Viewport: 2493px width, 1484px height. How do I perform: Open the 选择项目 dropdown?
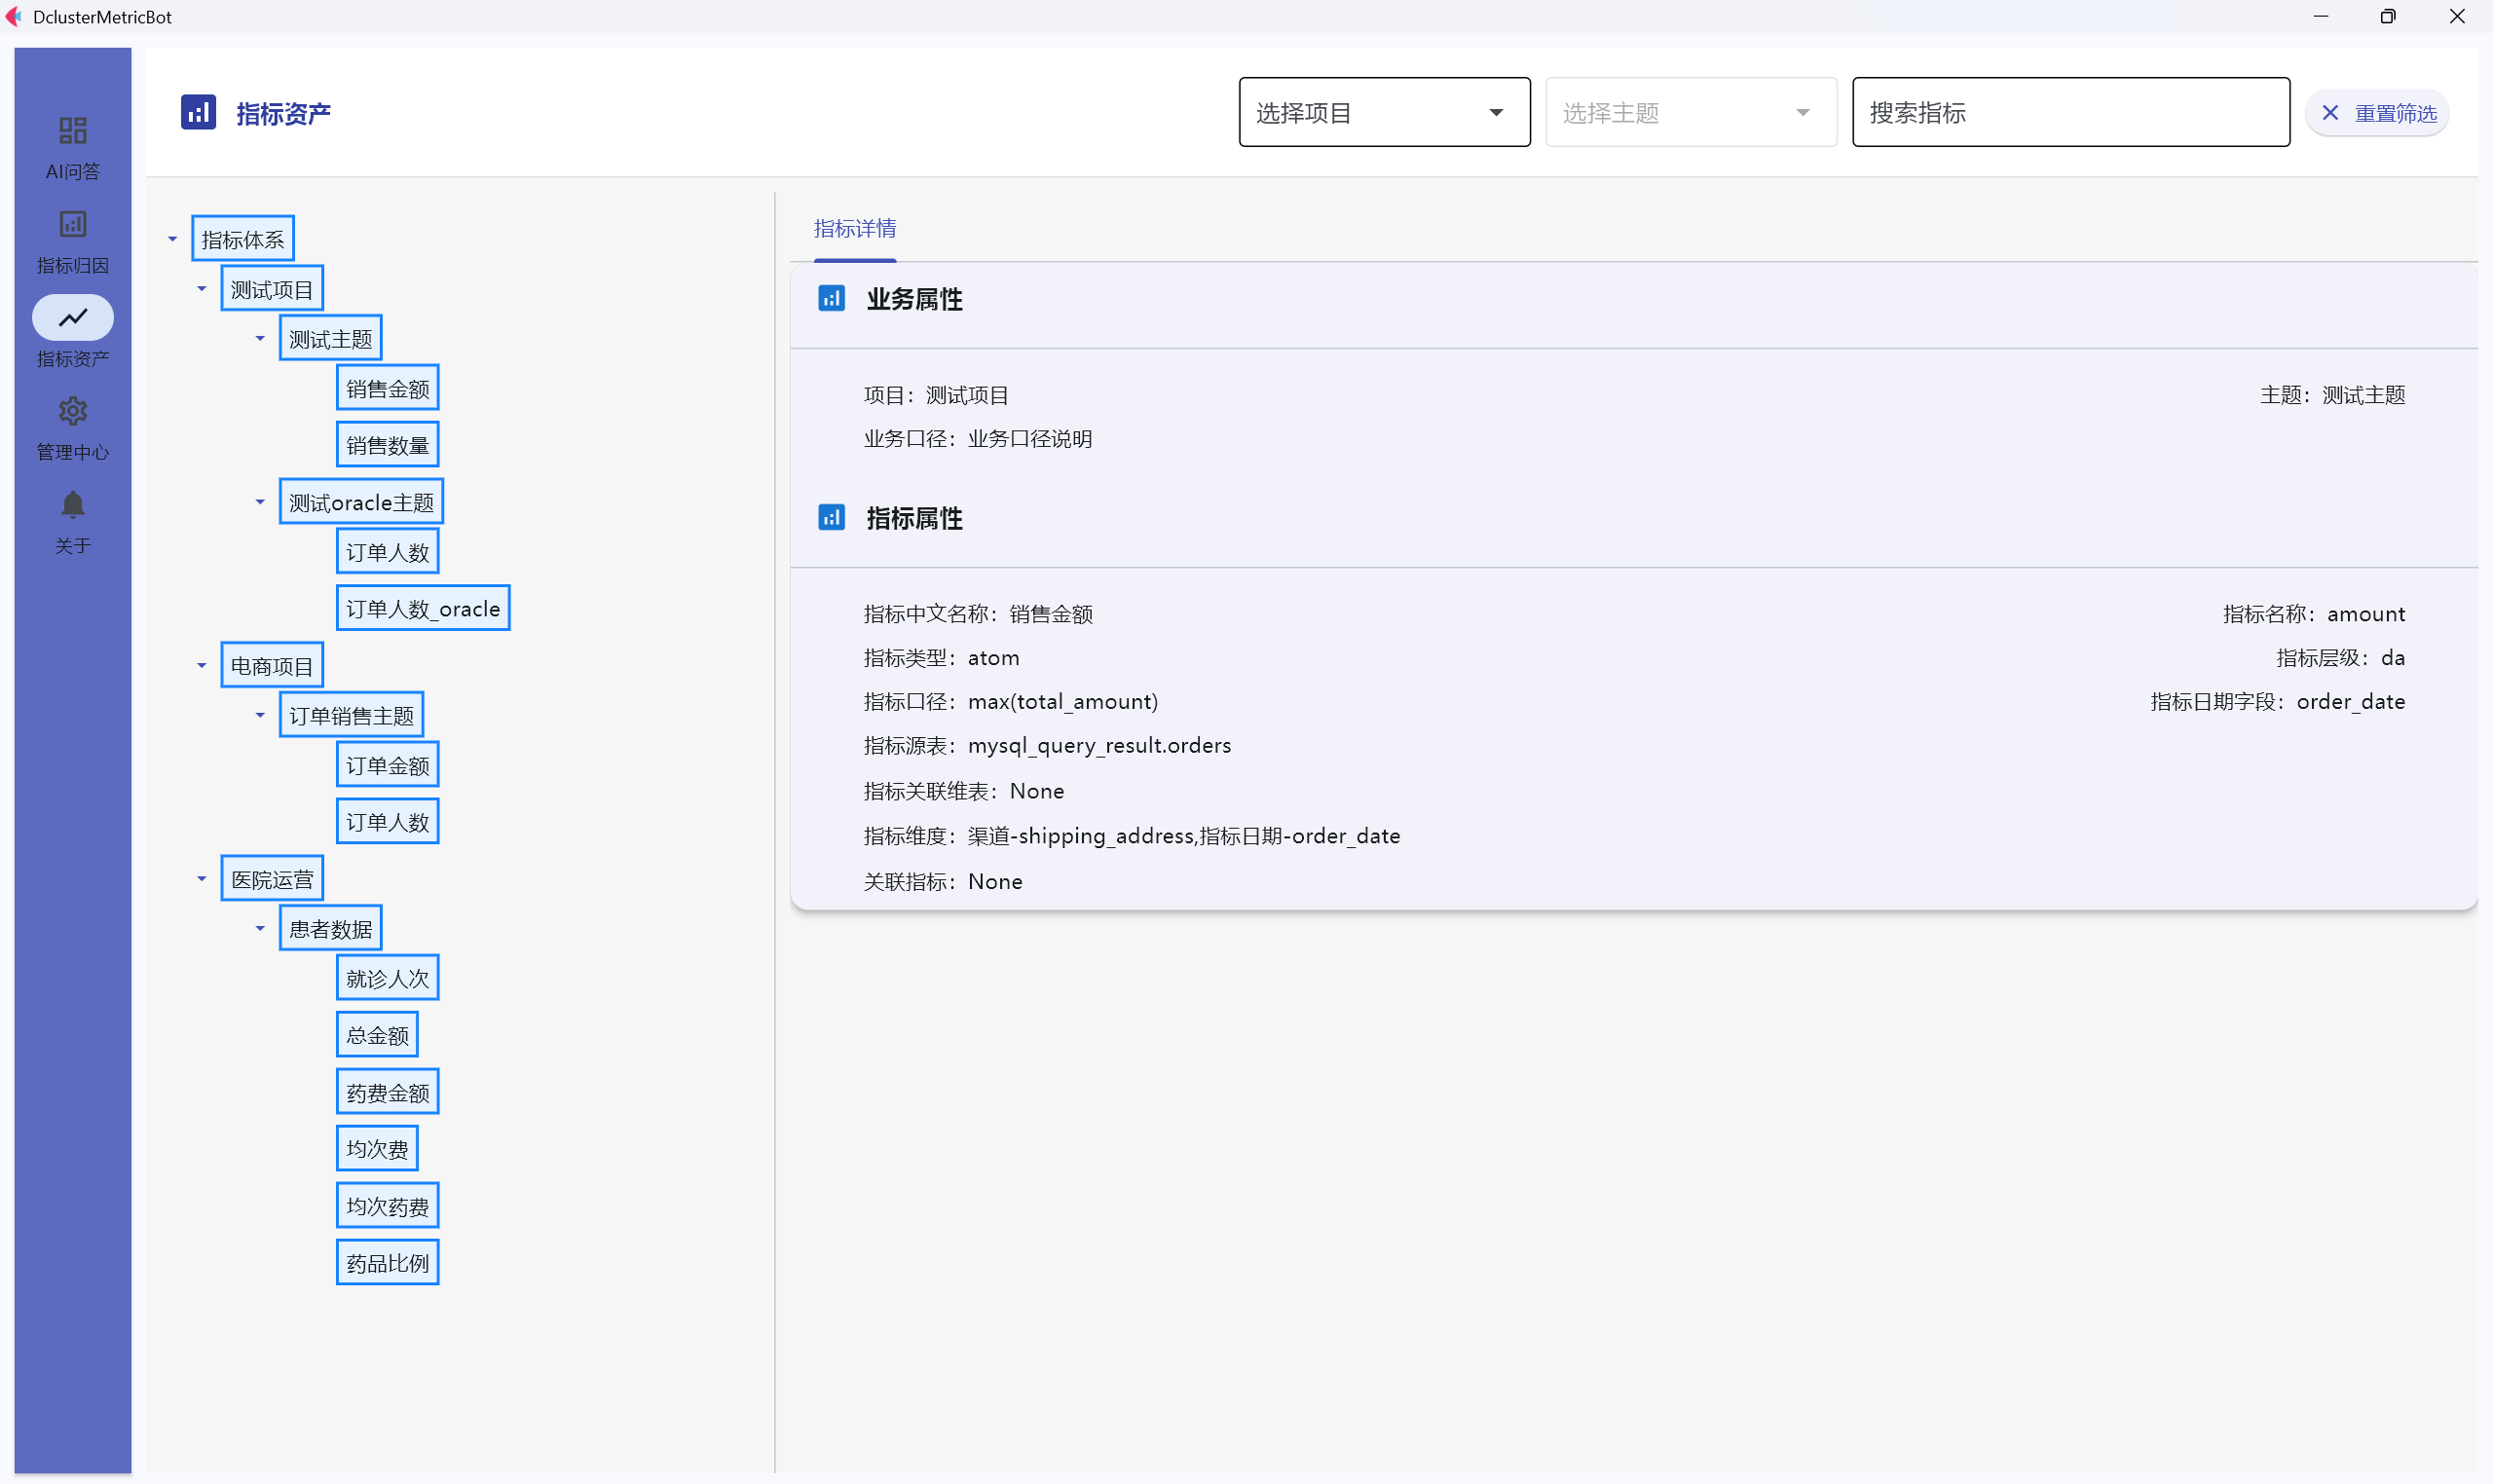tap(1383, 112)
